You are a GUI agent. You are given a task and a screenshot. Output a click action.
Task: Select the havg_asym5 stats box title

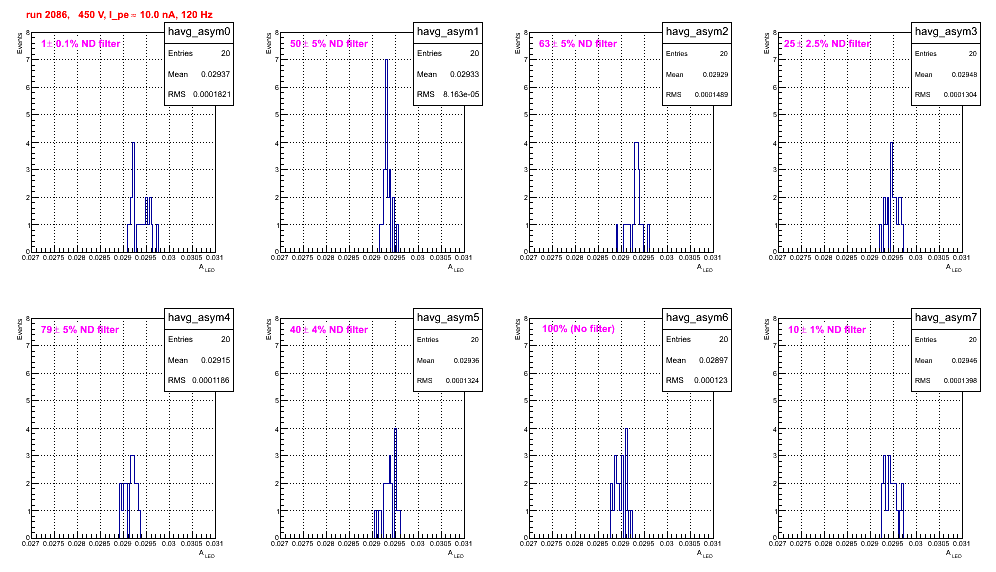(448, 318)
